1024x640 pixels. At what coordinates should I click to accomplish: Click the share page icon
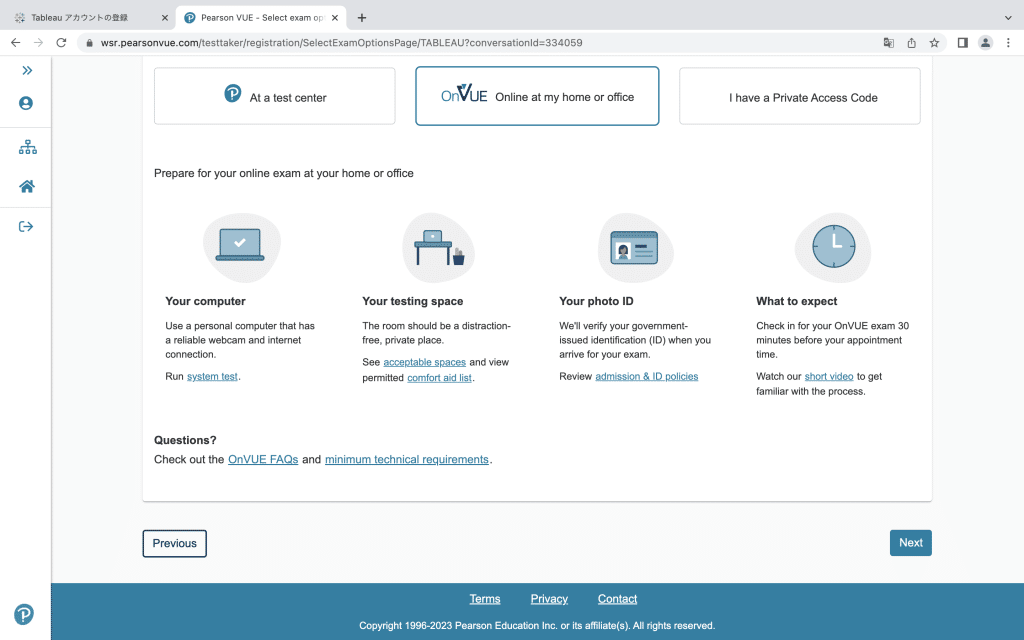coord(912,42)
